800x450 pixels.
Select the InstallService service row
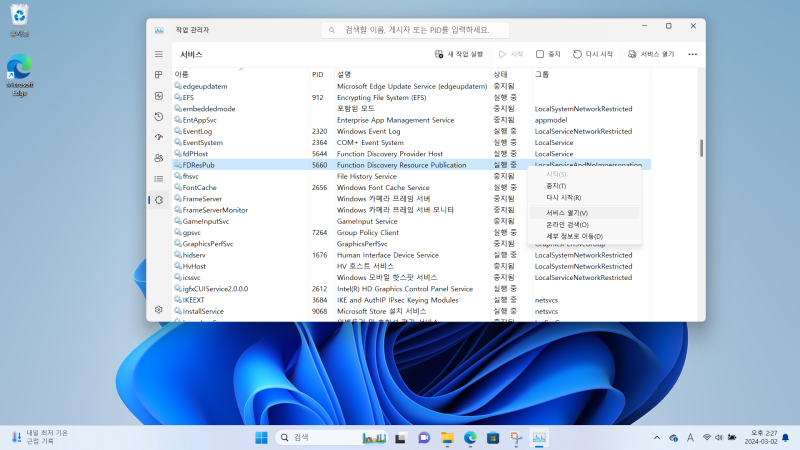click(411, 311)
